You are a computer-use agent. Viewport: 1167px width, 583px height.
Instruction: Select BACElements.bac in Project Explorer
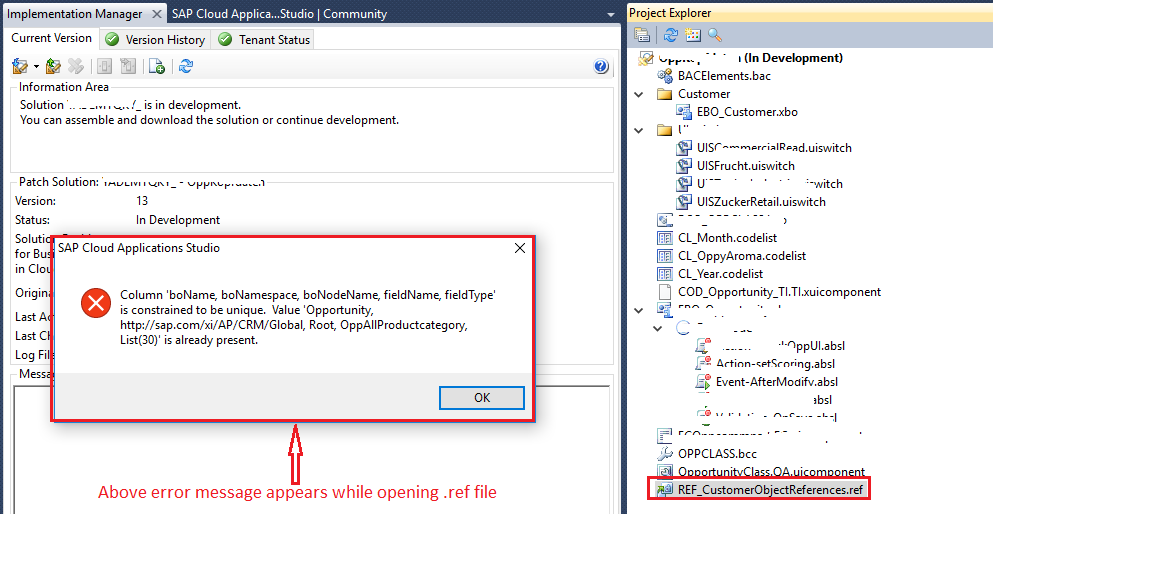coord(724,76)
